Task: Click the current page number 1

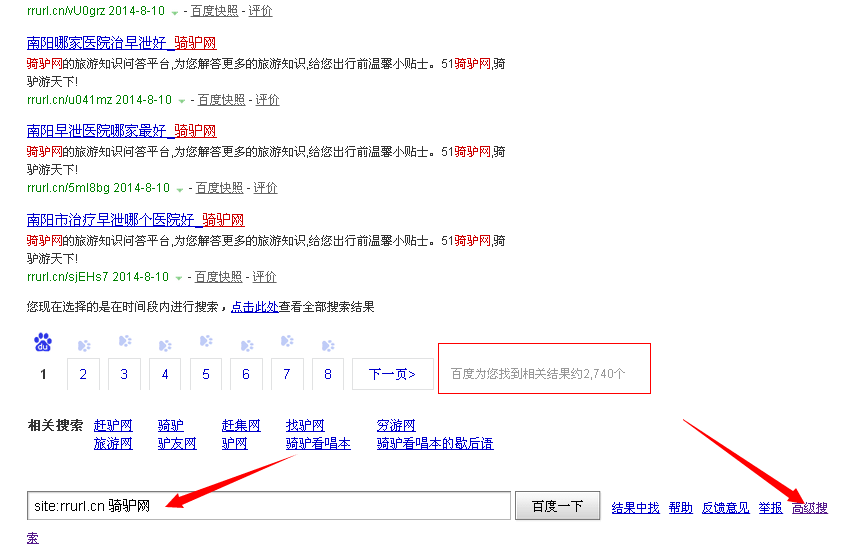Action: [43, 375]
